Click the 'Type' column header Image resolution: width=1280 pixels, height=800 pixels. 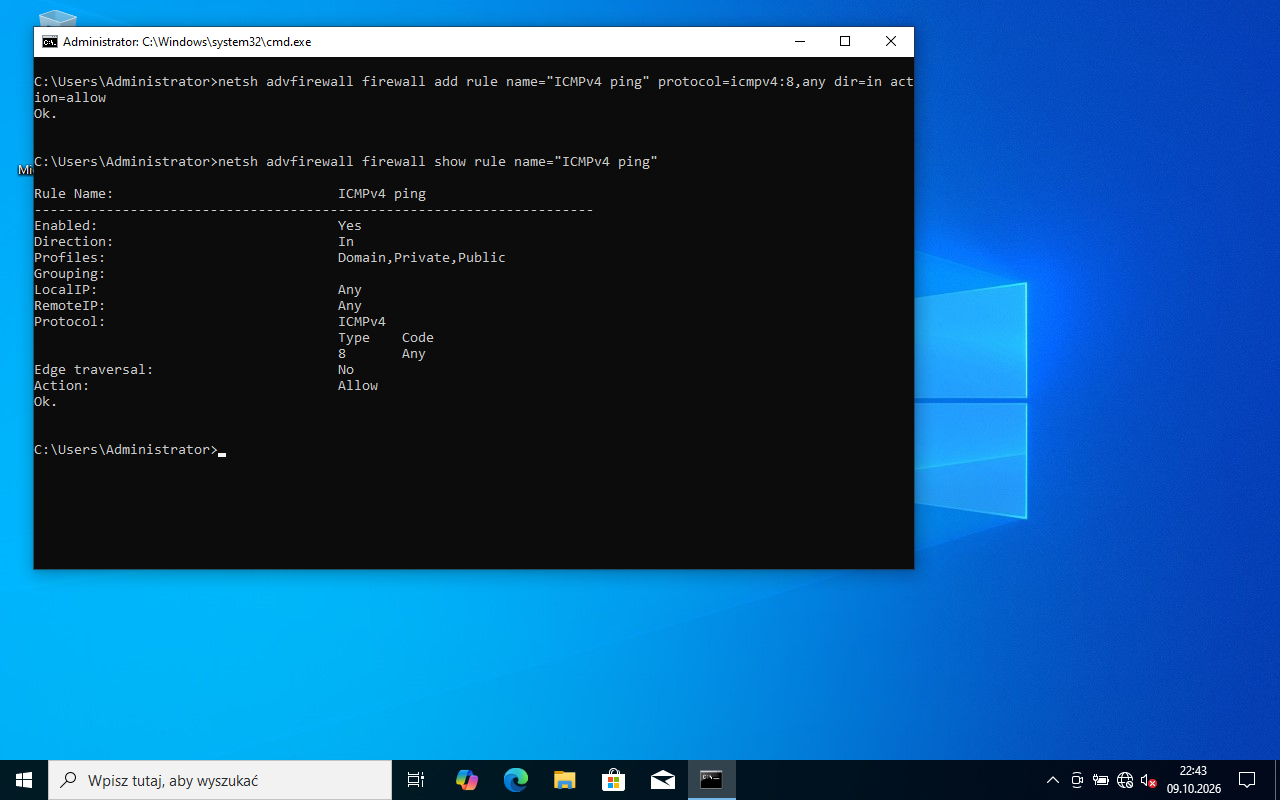[354, 338]
